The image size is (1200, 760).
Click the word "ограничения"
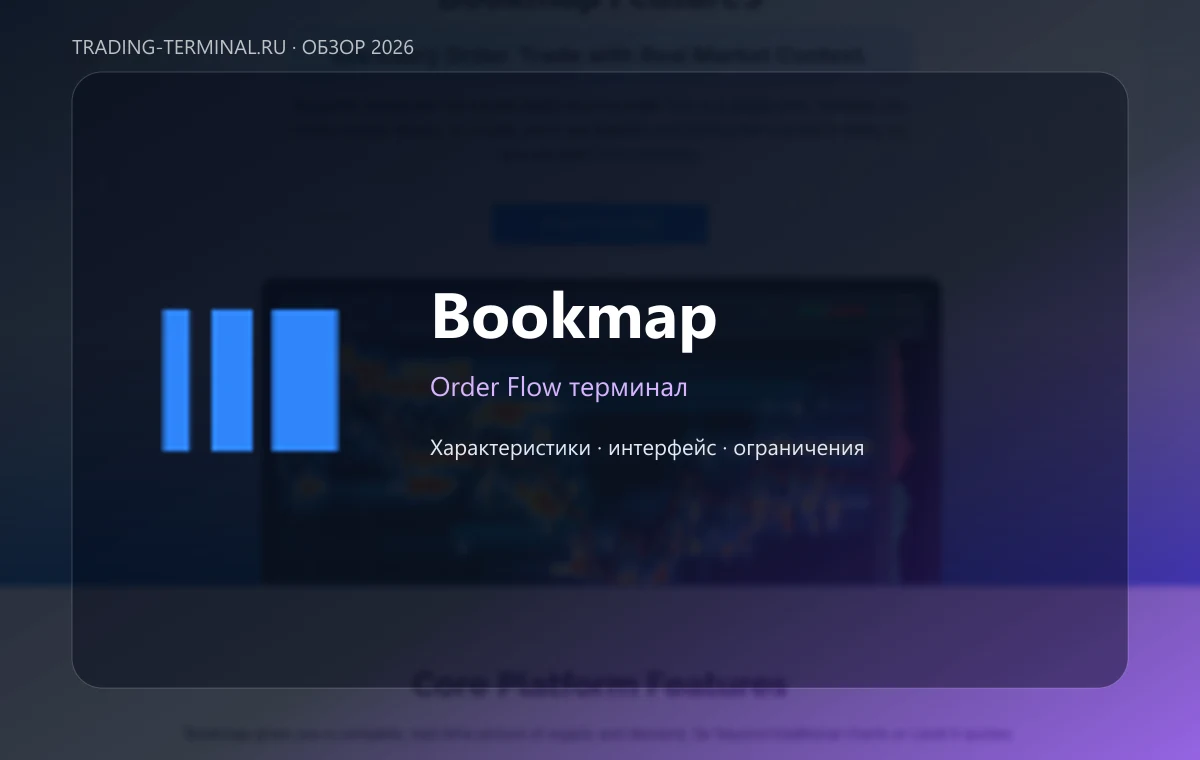click(x=798, y=448)
